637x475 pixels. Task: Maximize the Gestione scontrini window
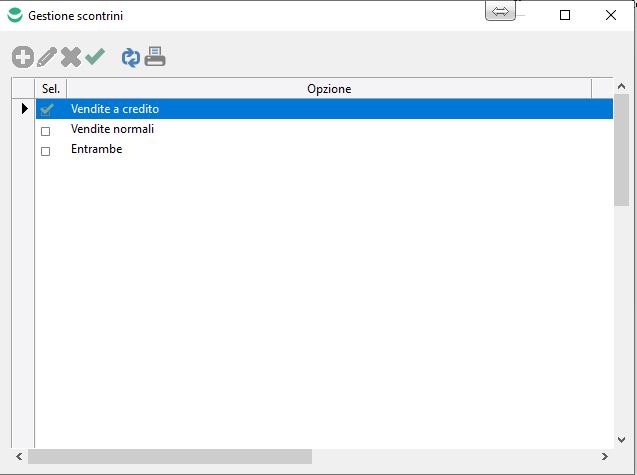pyautogui.click(x=565, y=15)
